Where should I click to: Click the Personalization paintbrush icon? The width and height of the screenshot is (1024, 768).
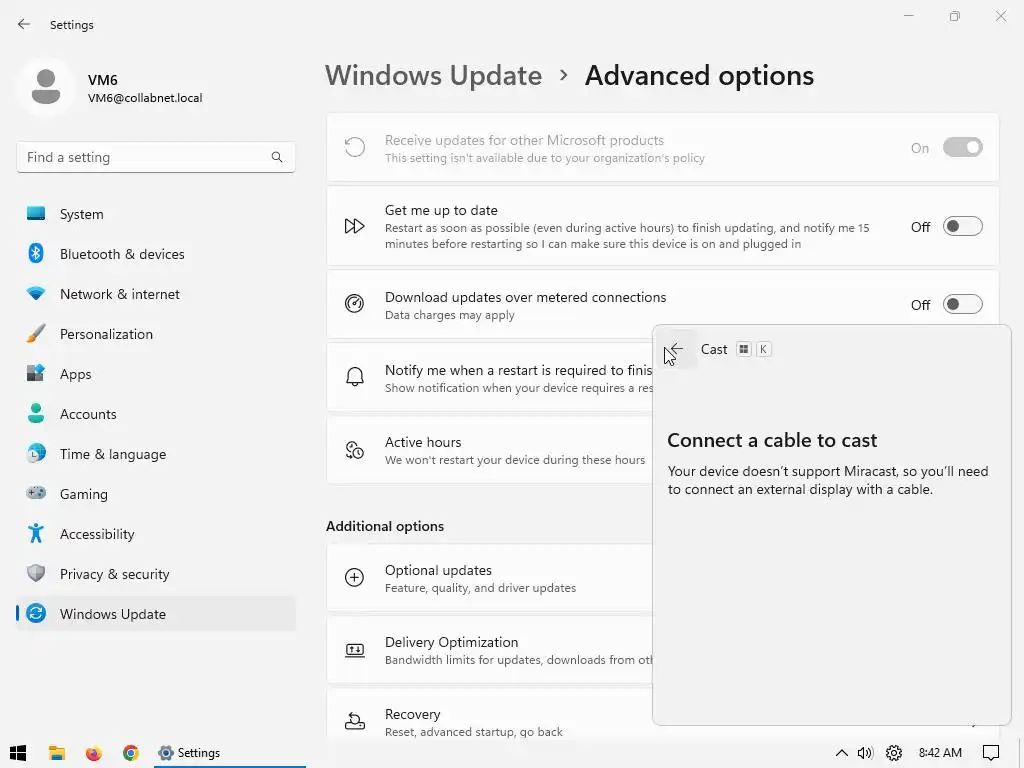(36, 333)
